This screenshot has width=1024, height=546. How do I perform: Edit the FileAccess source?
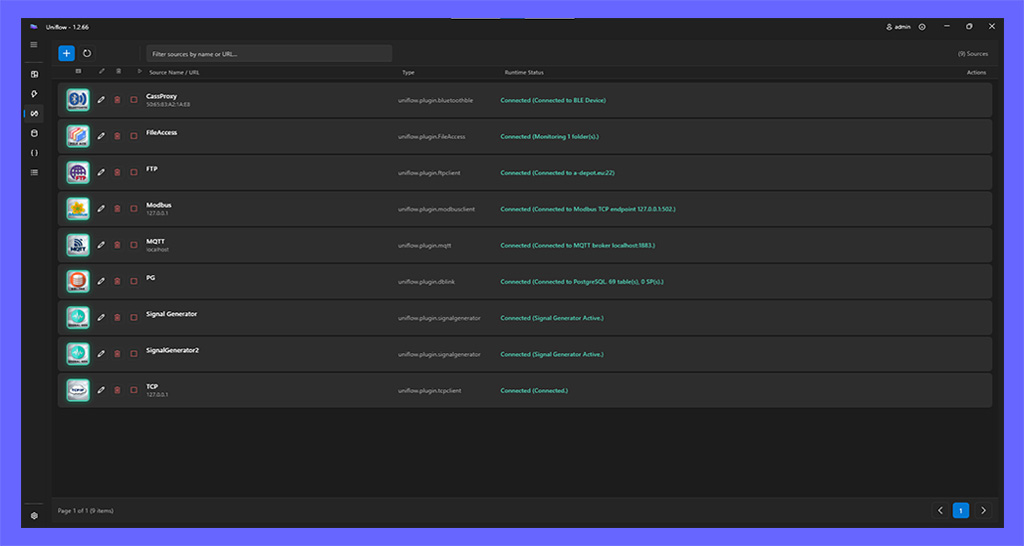pyautogui.click(x=101, y=136)
